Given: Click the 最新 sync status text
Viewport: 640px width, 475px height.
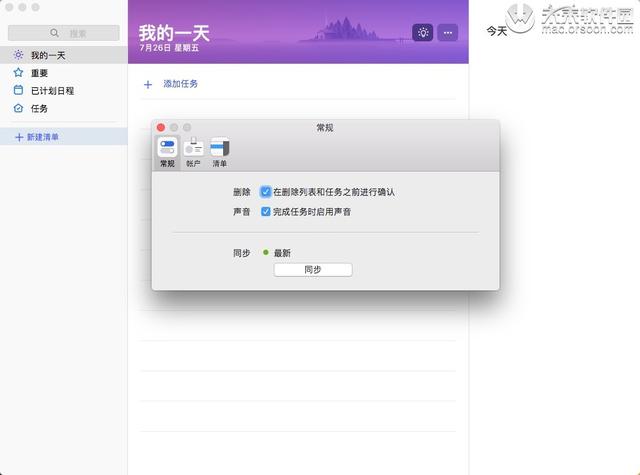Looking at the screenshot, I should (x=282, y=253).
